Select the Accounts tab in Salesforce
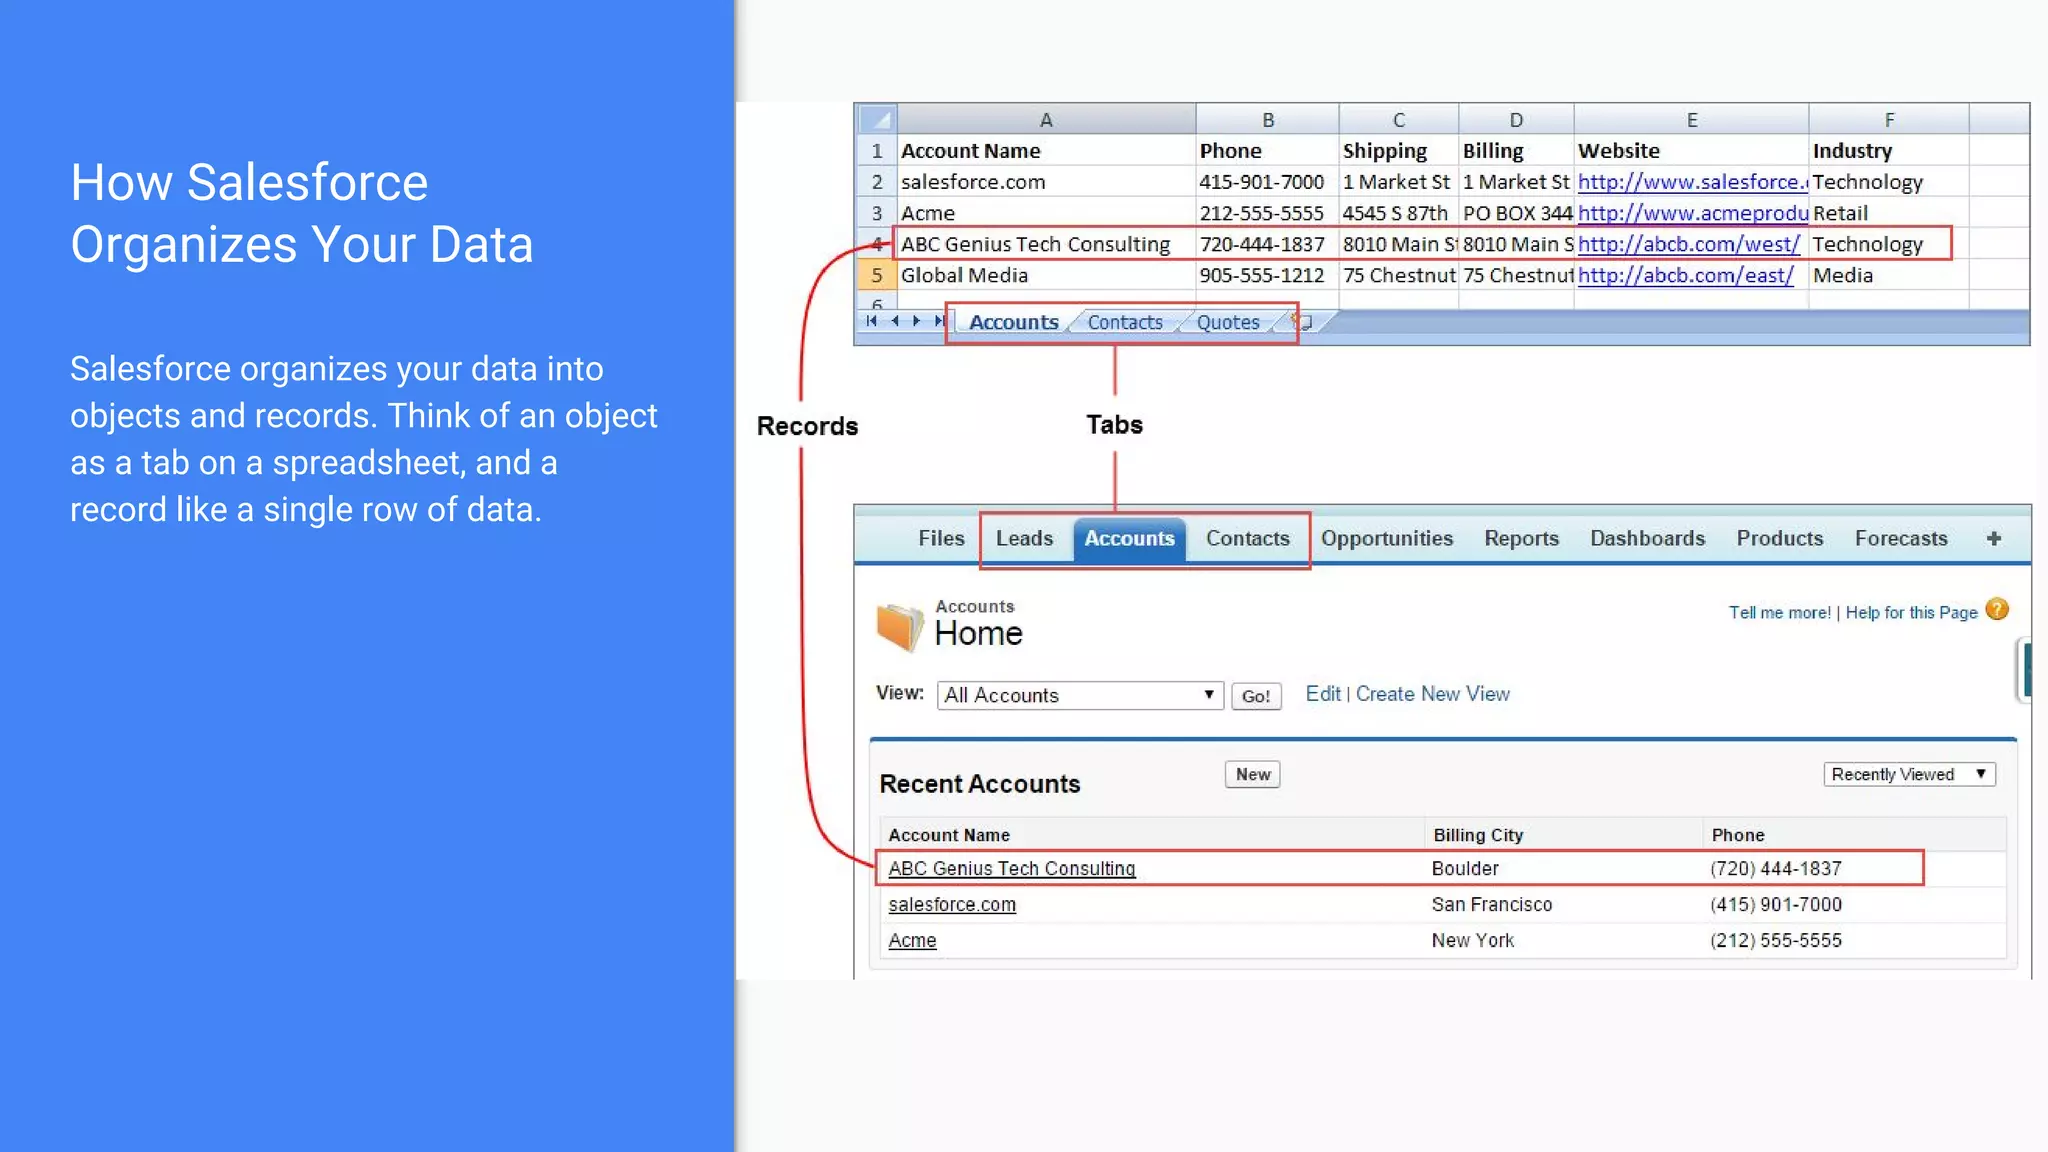Viewport: 2048px width, 1152px height. 1129,538
